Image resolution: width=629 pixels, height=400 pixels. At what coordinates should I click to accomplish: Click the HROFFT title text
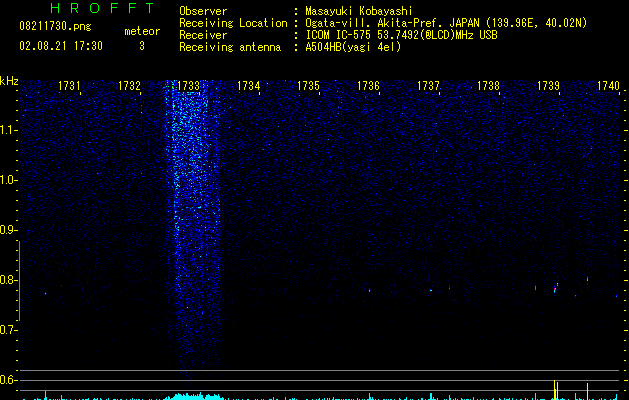(x=103, y=8)
